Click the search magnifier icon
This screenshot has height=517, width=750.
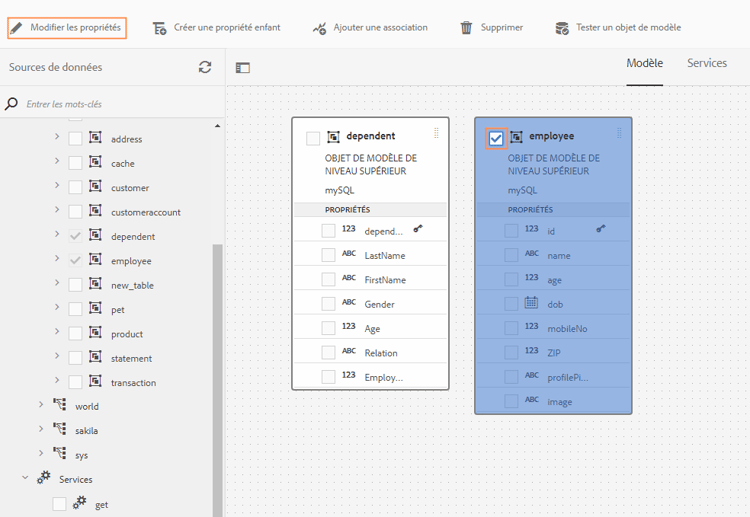pyautogui.click(x=11, y=104)
